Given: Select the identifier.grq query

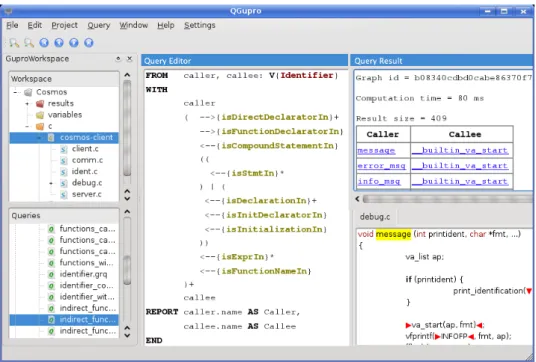Looking at the screenshot, I should (83, 274).
